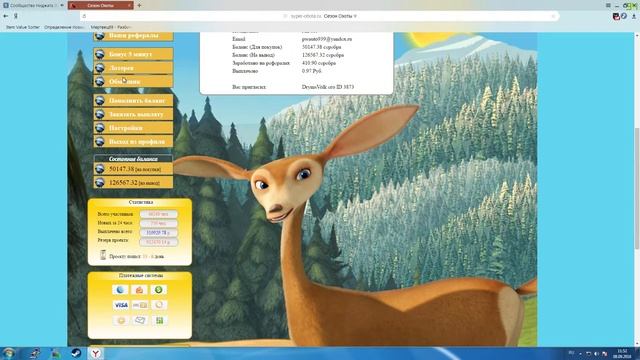Click the yellow coin payment icon
Image resolution: width=640 pixels, height=360 pixels.
121,320
